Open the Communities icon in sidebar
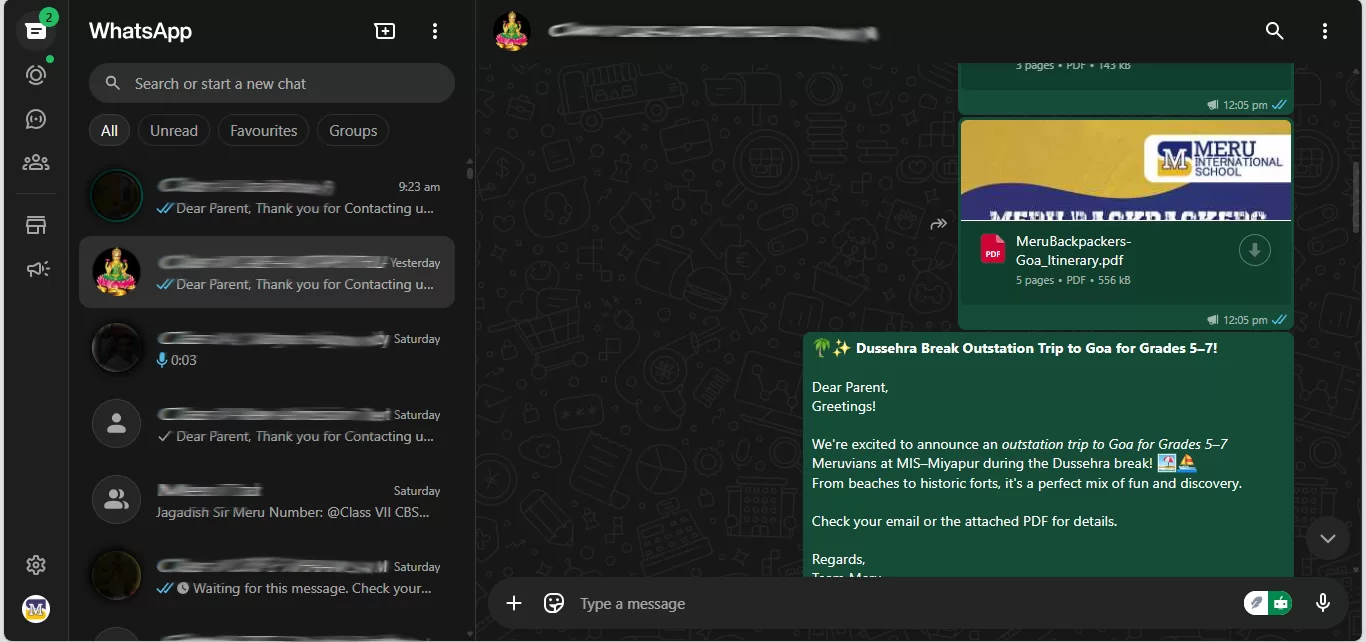This screenshot has height=642, width=1366. pos(36,162)
